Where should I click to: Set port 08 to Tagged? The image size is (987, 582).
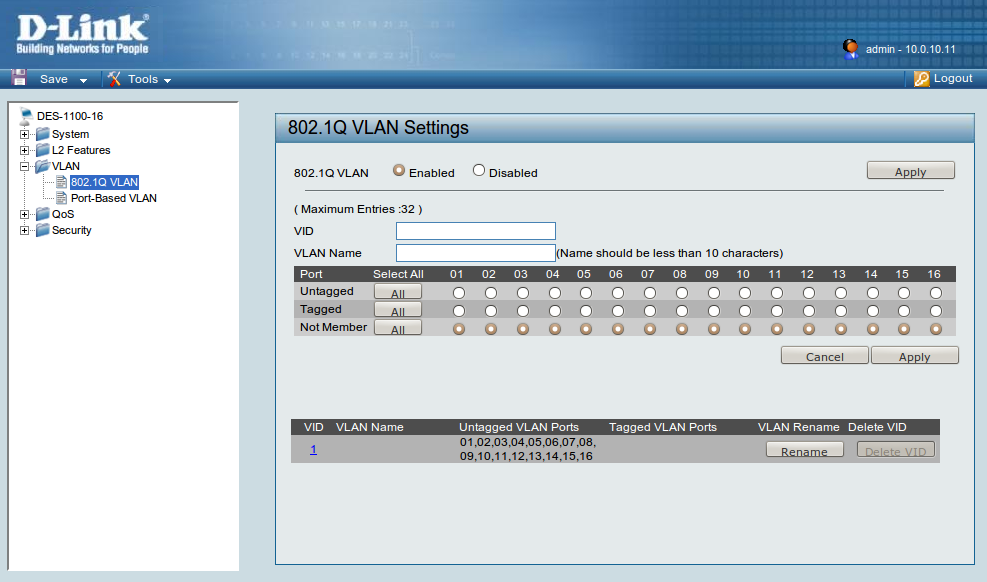pyautogui.click(x=682, y=311)
